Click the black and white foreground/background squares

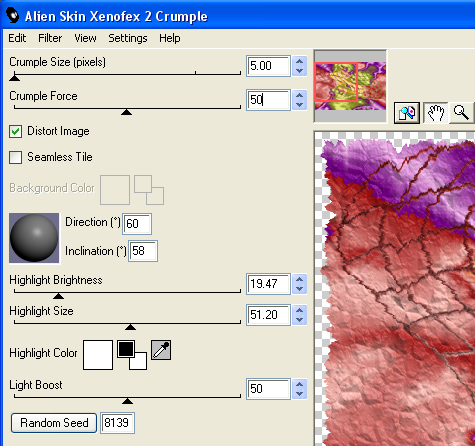coord(132,355)
